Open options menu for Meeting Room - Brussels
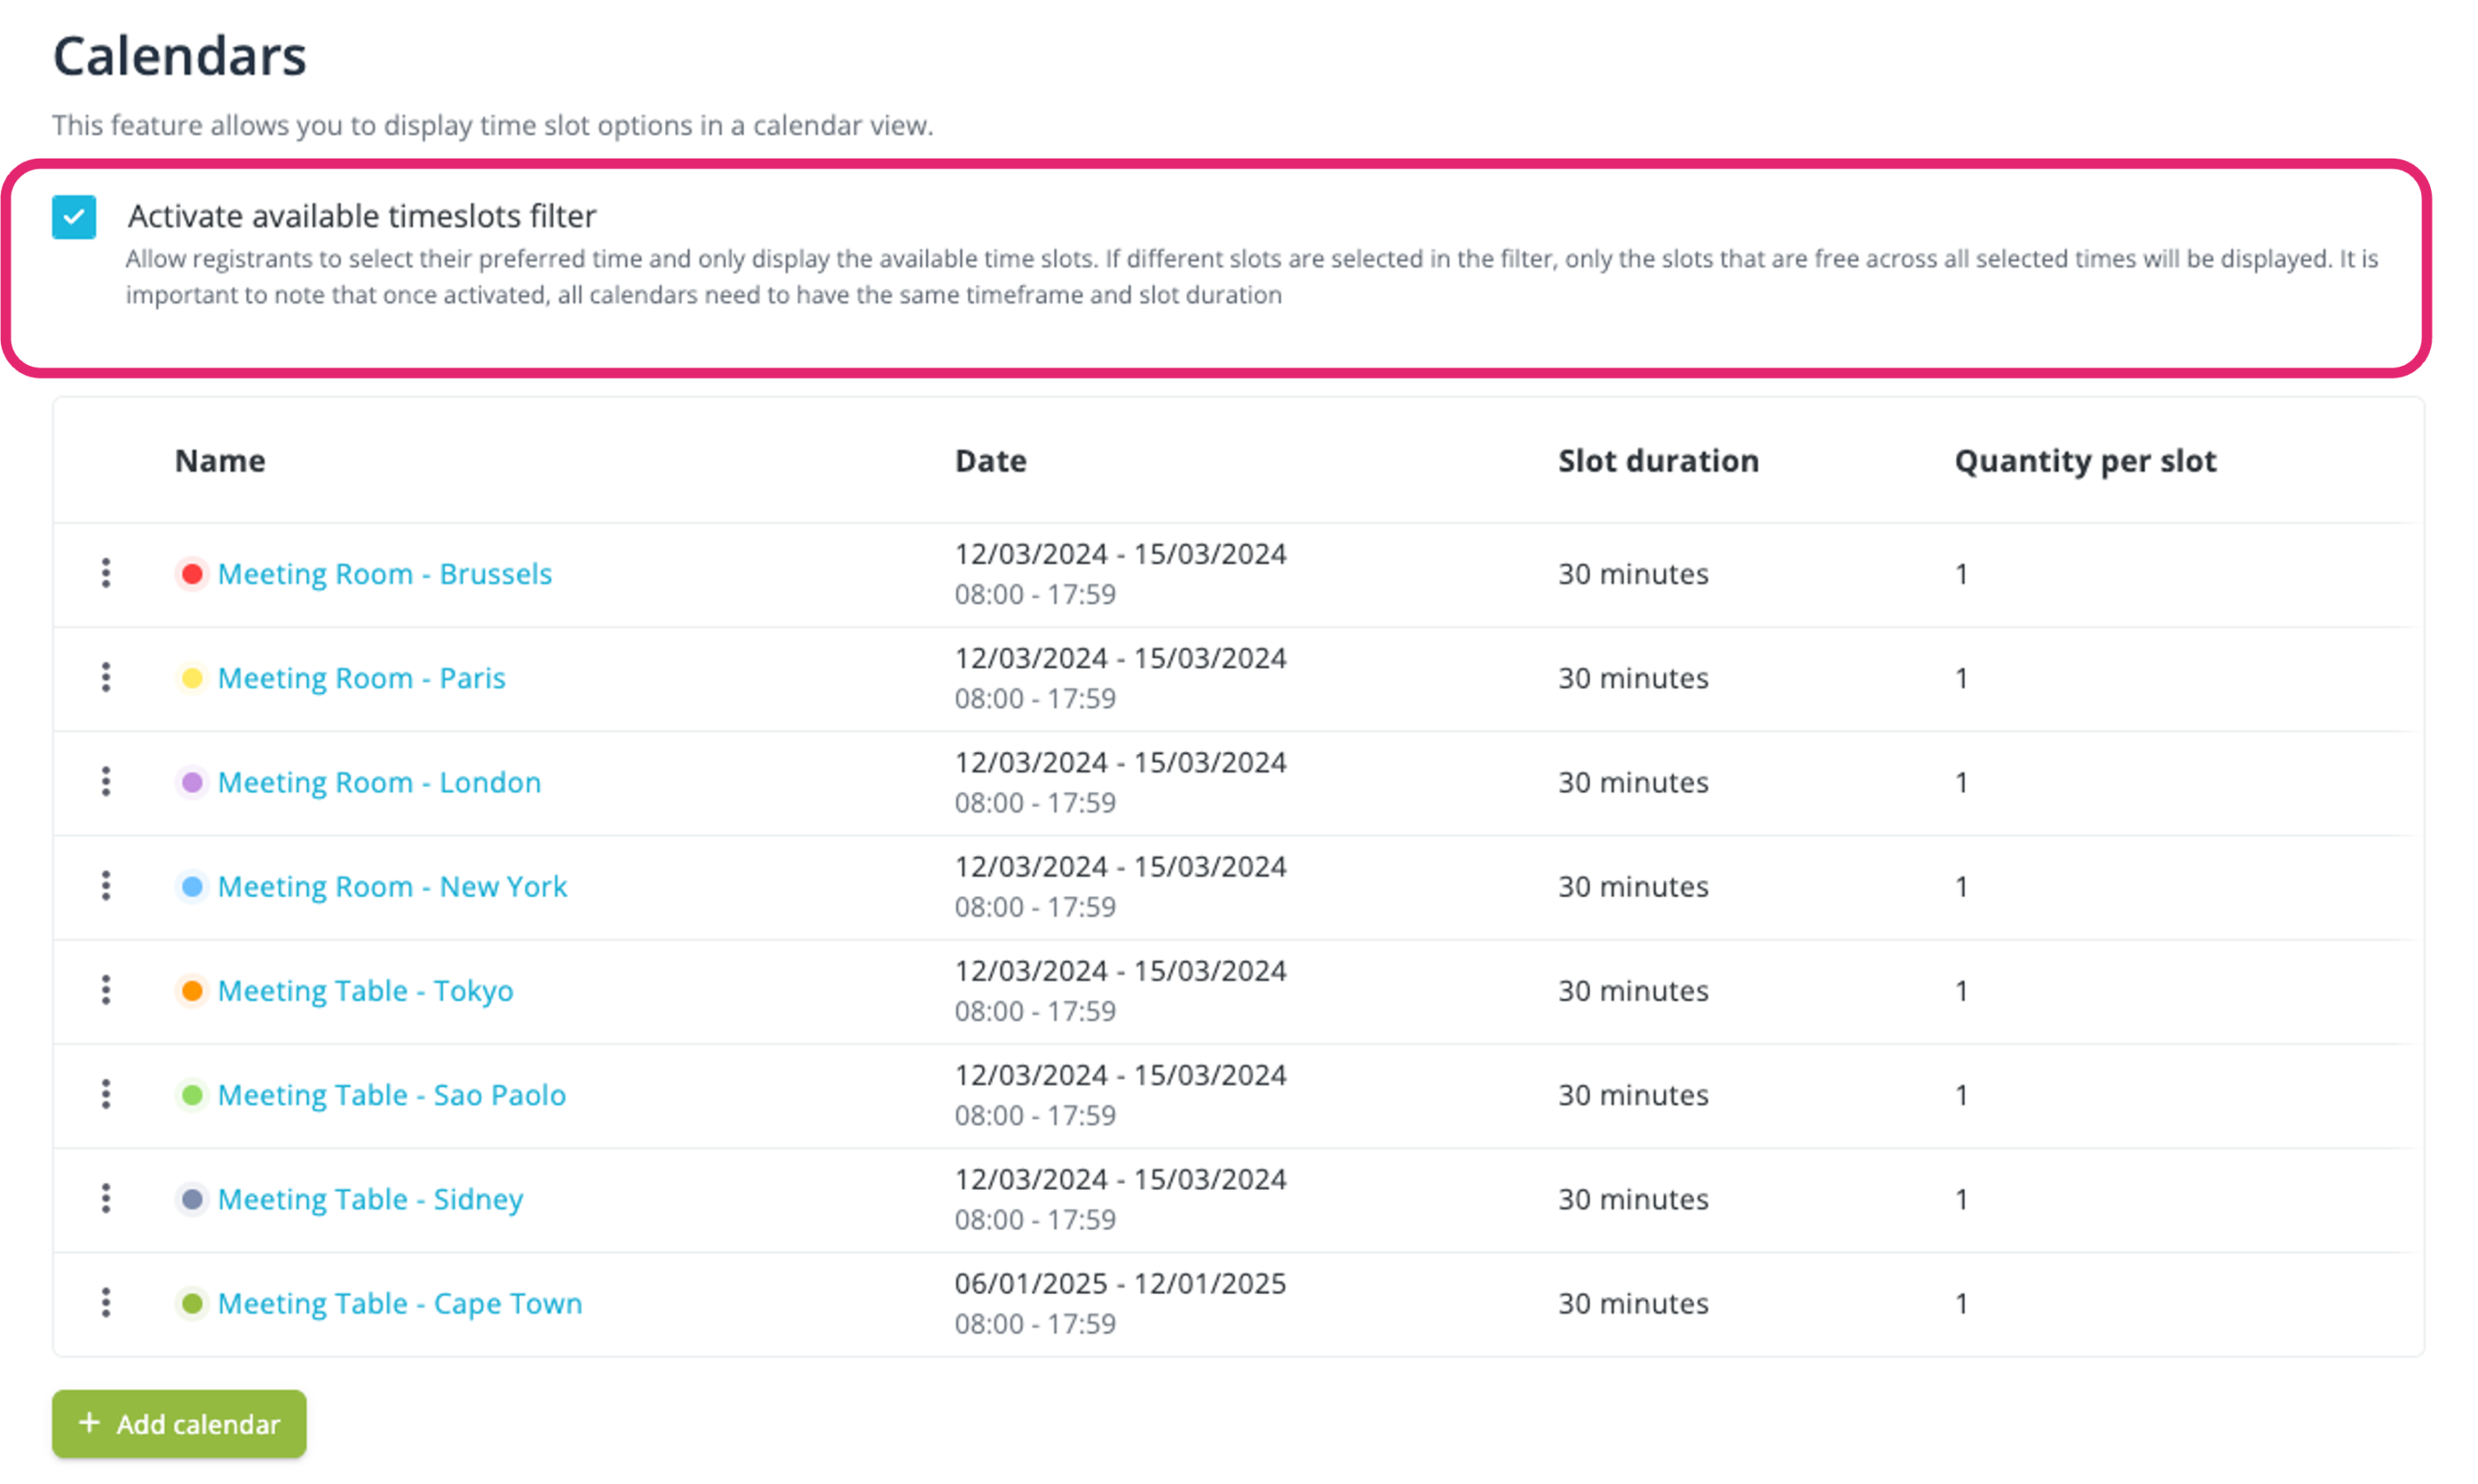 (x=106, y=574)
